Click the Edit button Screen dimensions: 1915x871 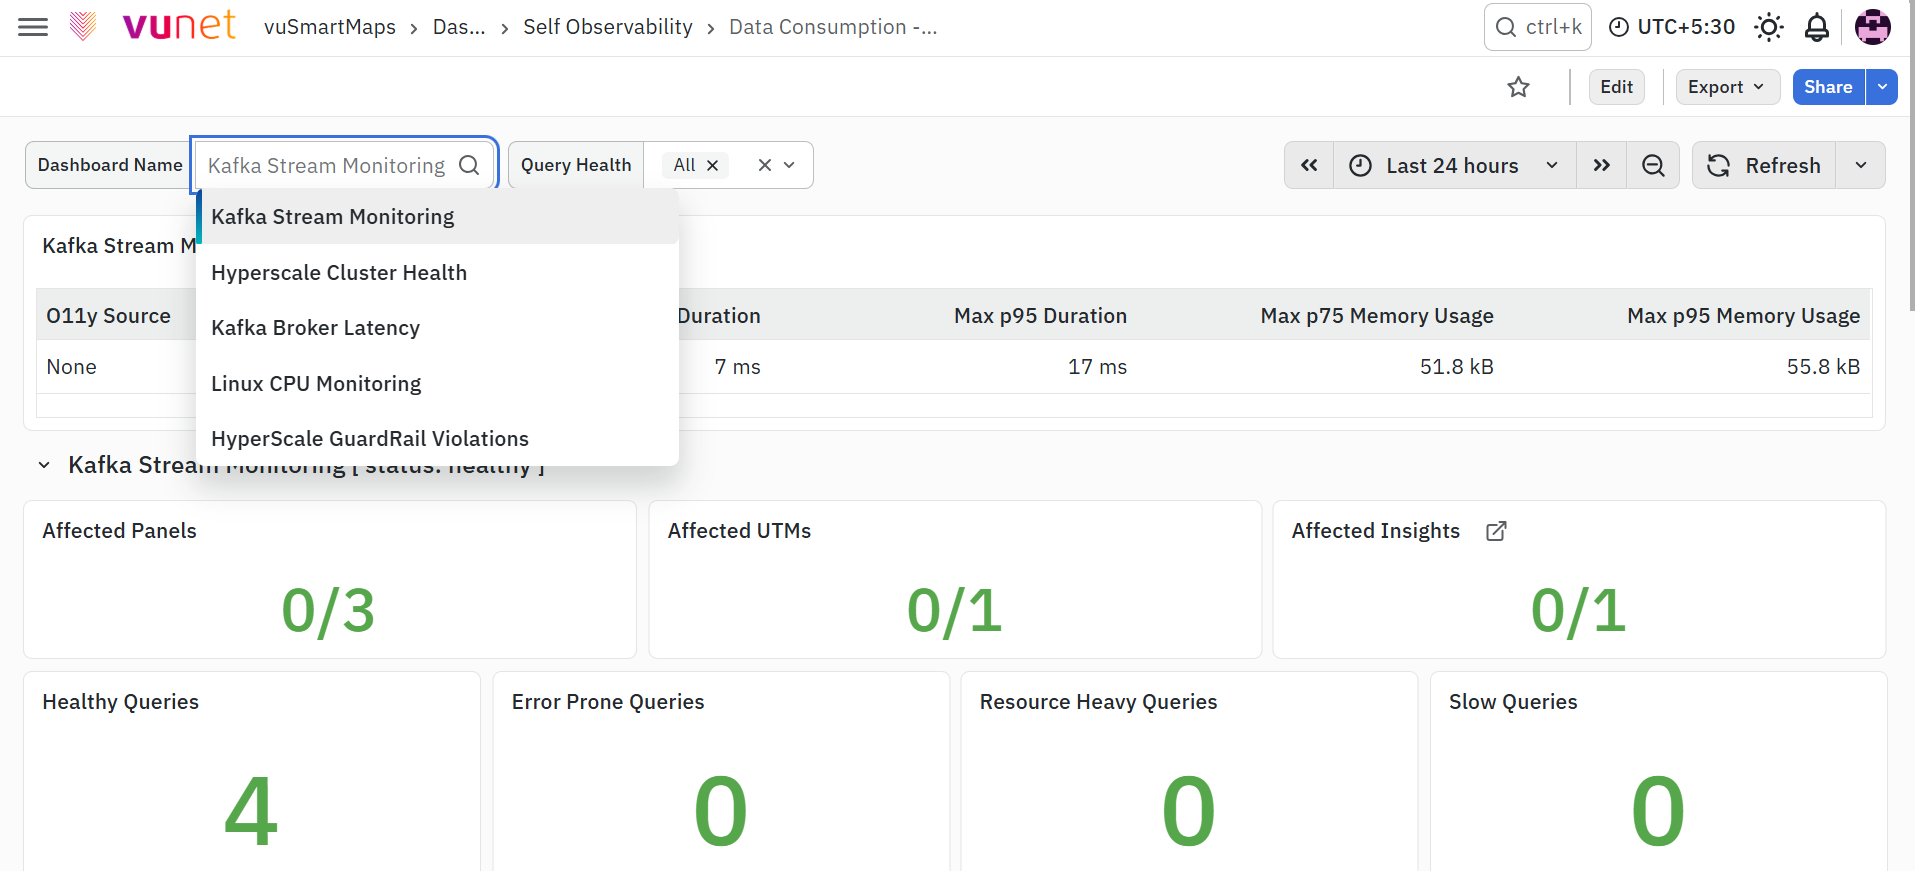coord(1616,87)
